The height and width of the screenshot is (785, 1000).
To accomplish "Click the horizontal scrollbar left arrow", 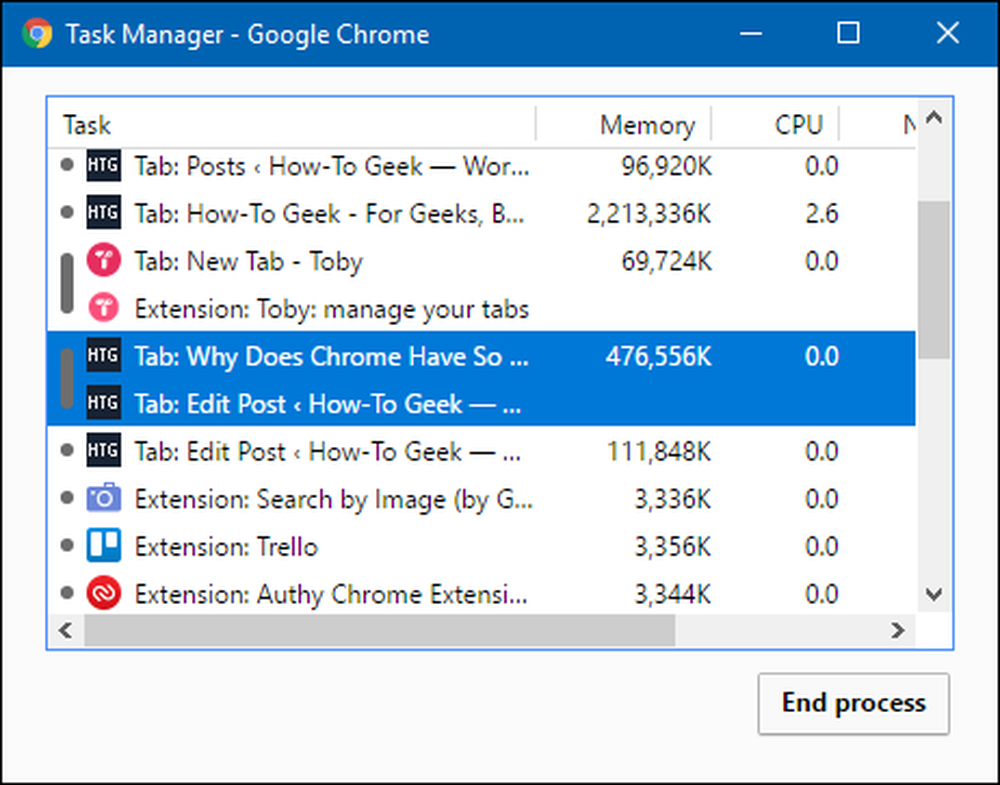I will tap(66, 631).
